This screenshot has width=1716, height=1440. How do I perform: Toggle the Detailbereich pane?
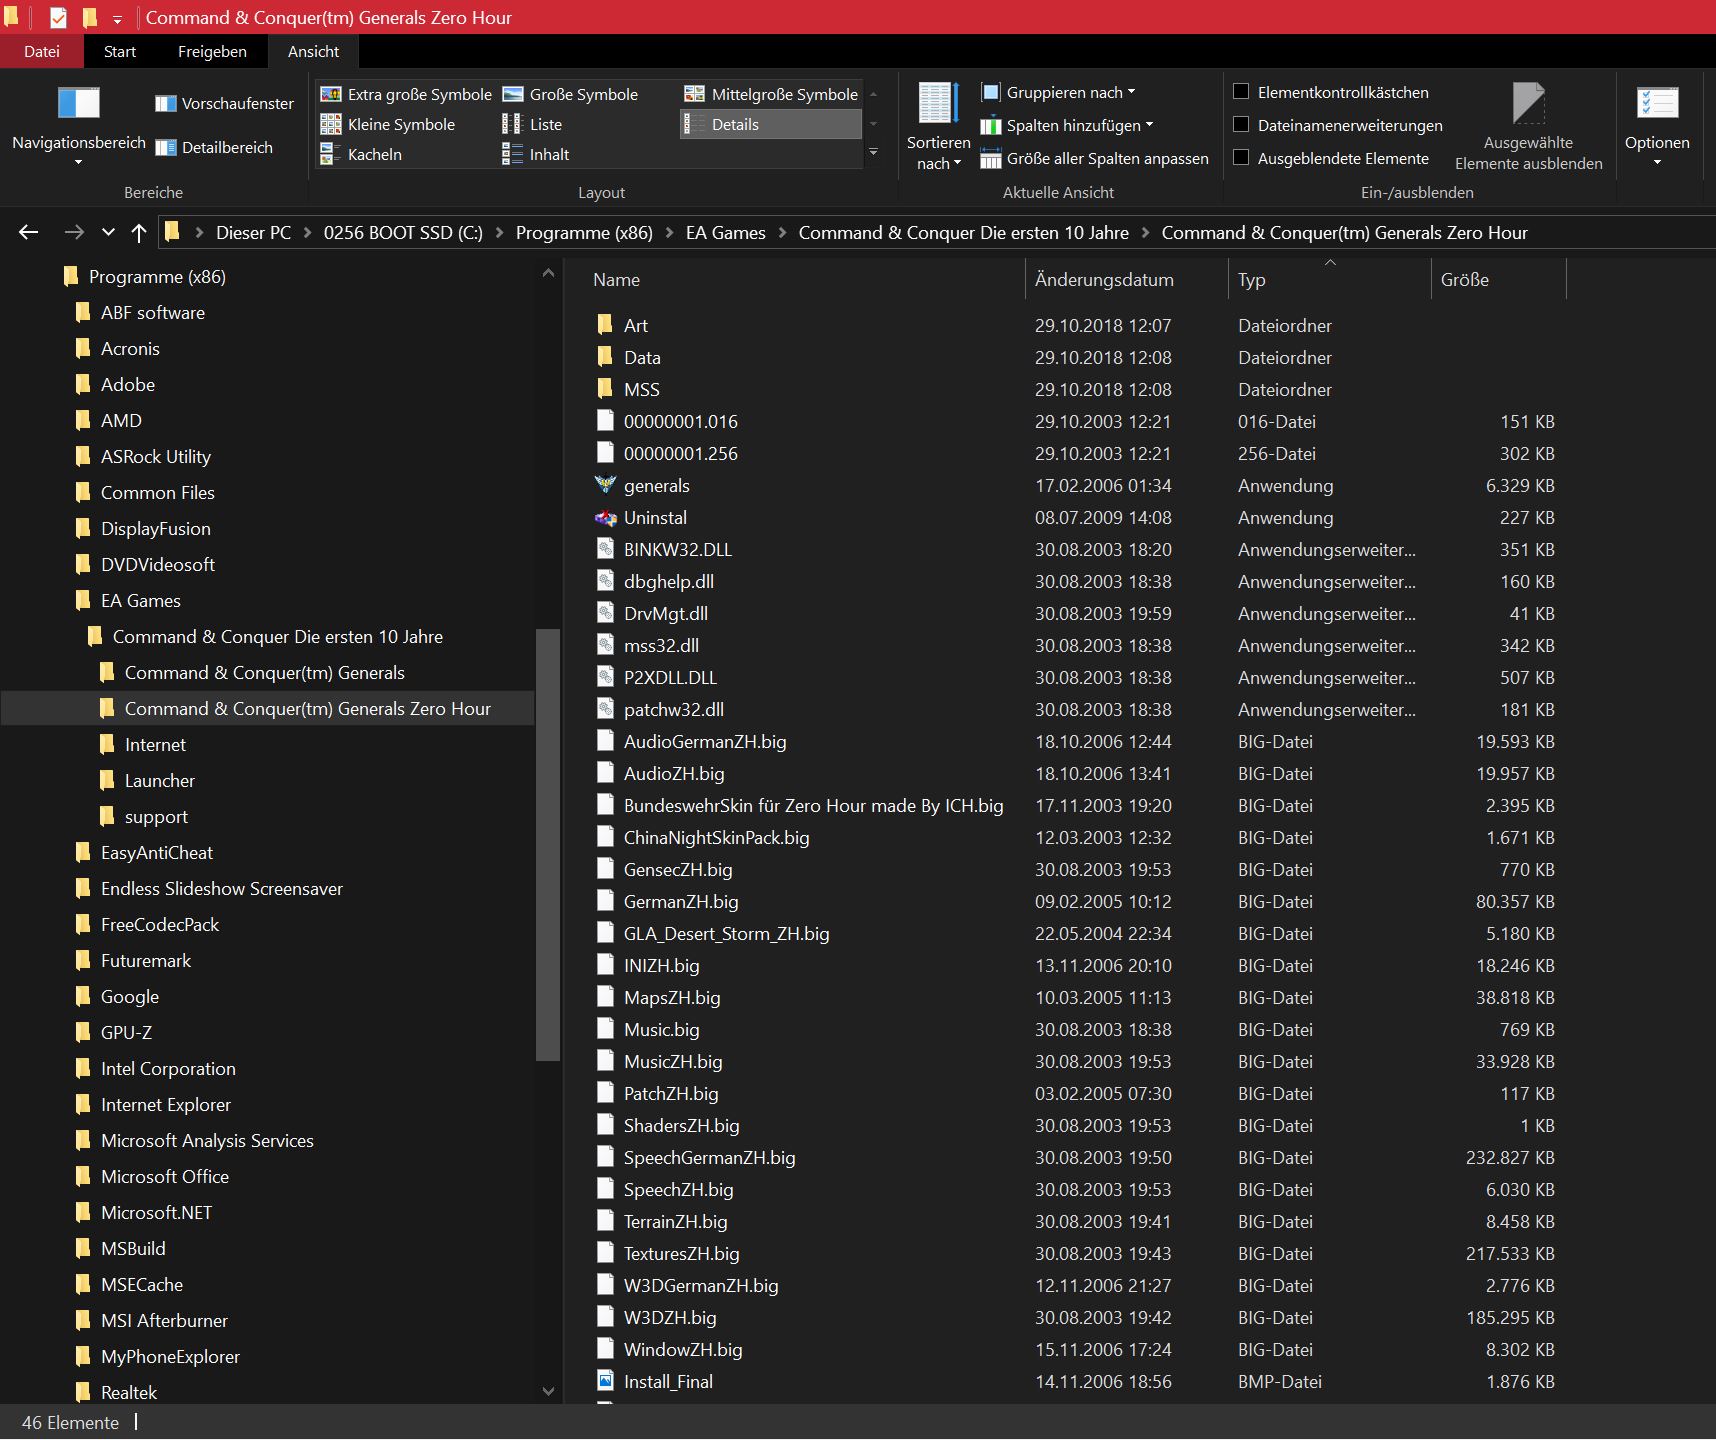click(x=214, y=147)
